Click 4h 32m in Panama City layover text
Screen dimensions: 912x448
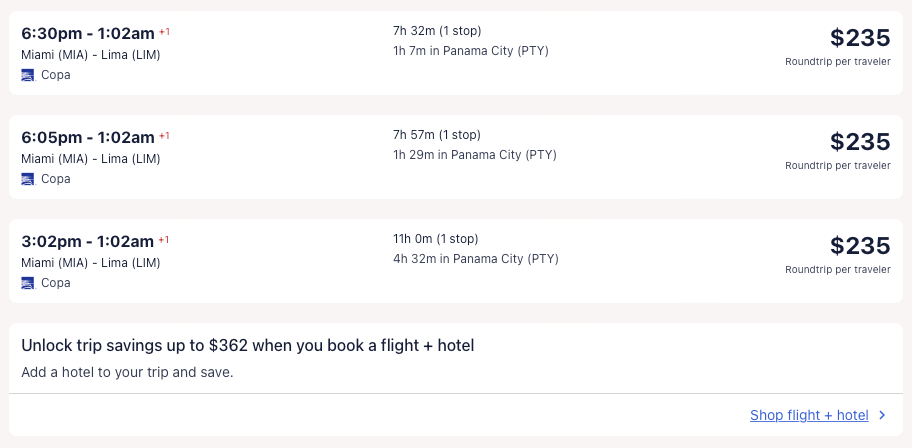pos(476,259)
